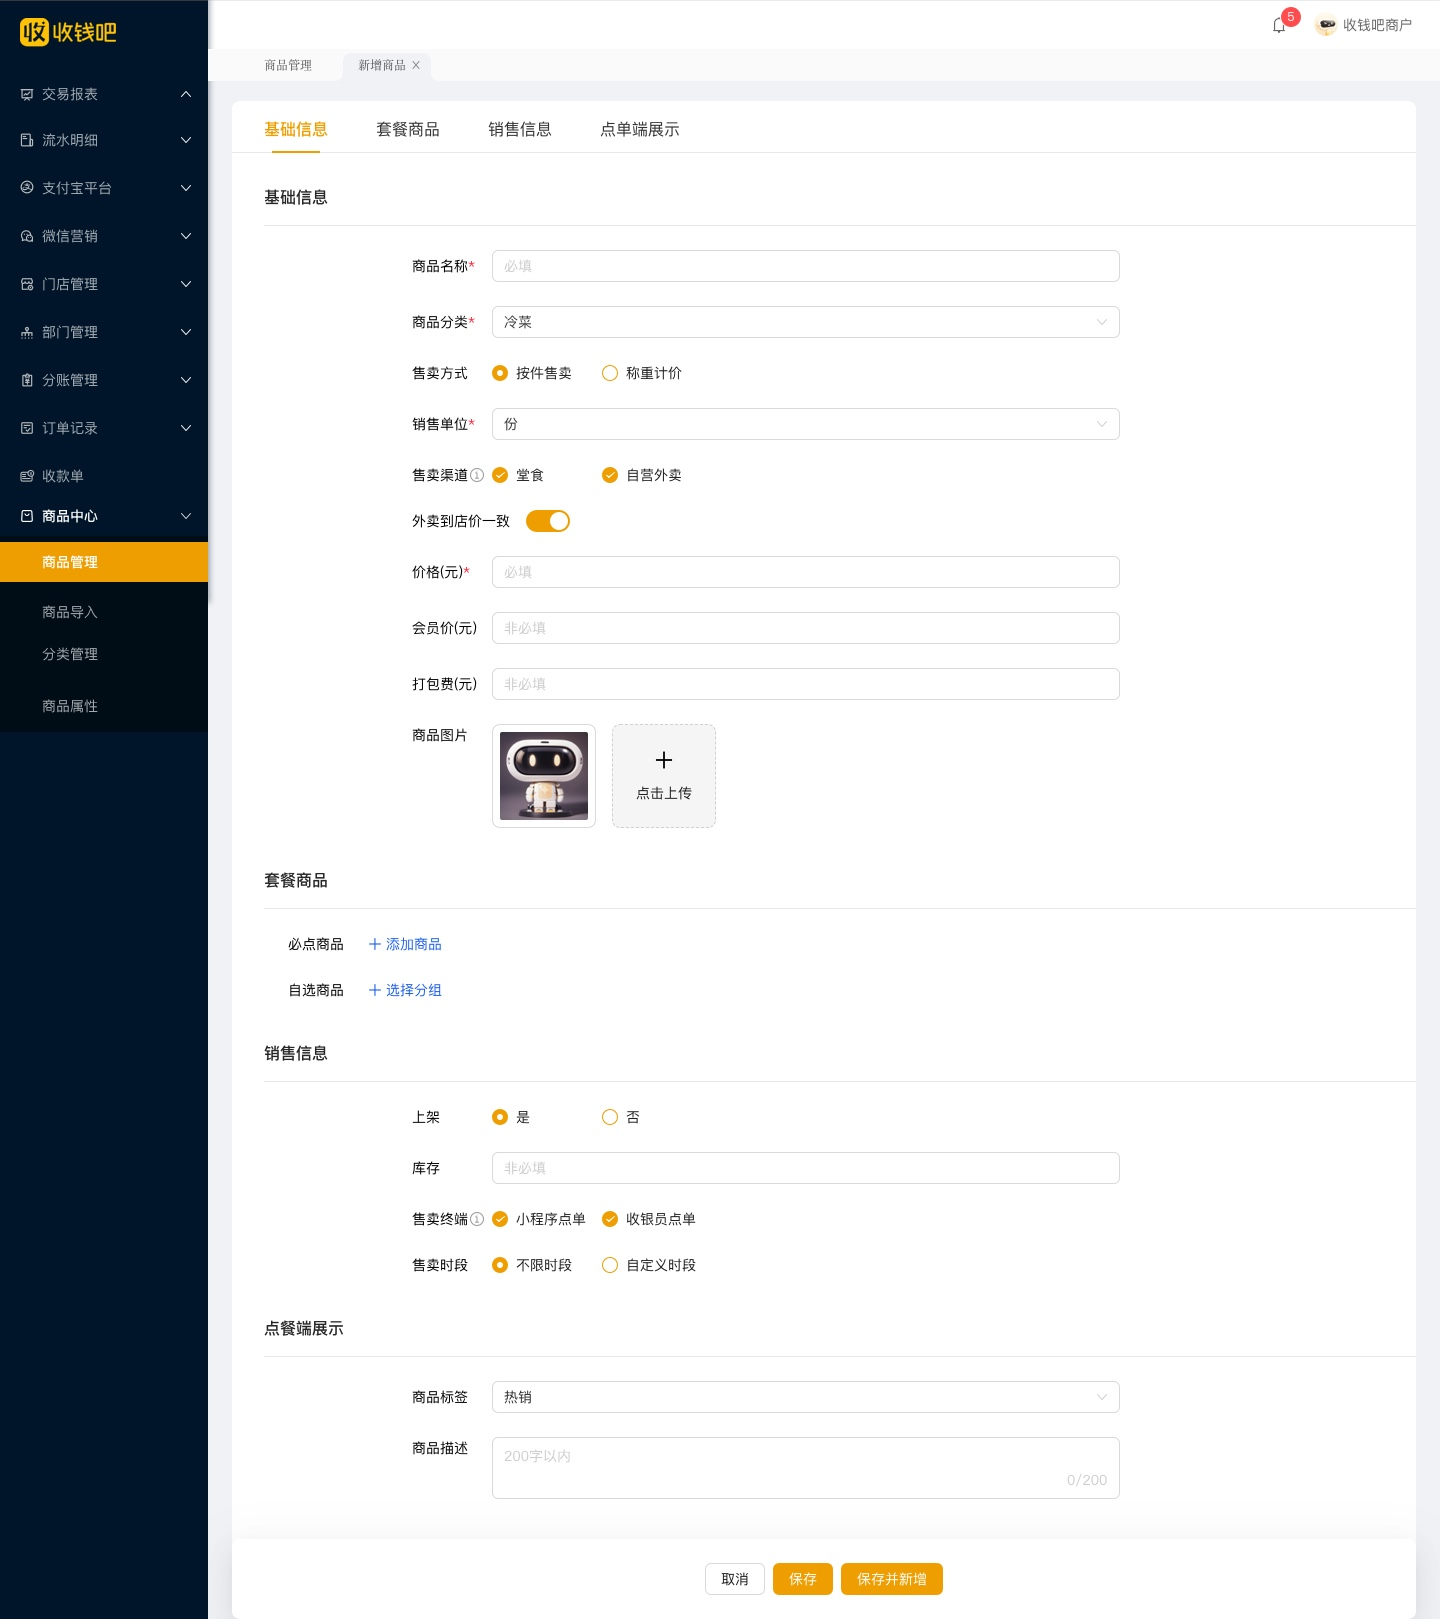Click the 订单记录 sidebar icon
This screenshot has height=1619, width=1440.
pos(27,428)
